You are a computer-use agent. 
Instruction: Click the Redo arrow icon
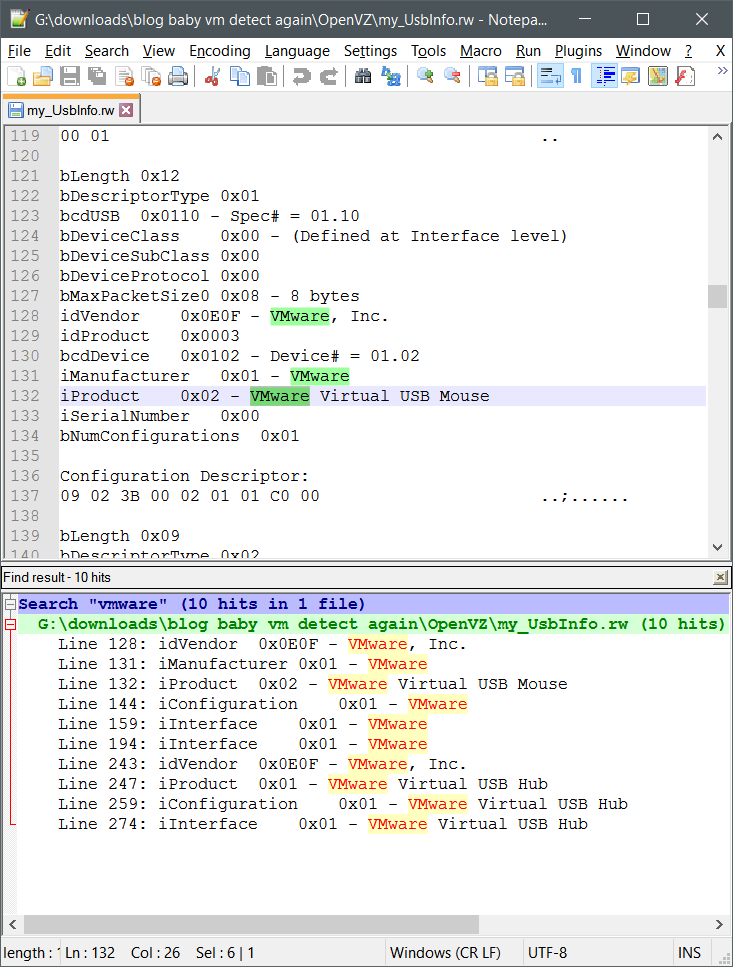[x=329, y=76]
